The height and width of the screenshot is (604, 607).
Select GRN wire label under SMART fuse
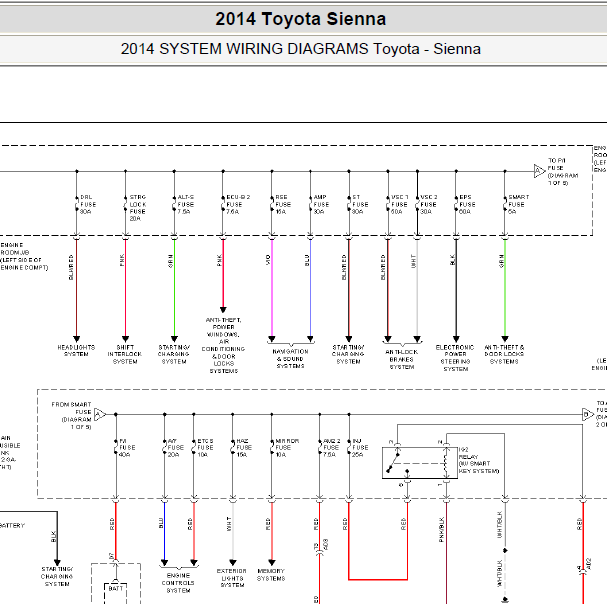coord(501,261)
